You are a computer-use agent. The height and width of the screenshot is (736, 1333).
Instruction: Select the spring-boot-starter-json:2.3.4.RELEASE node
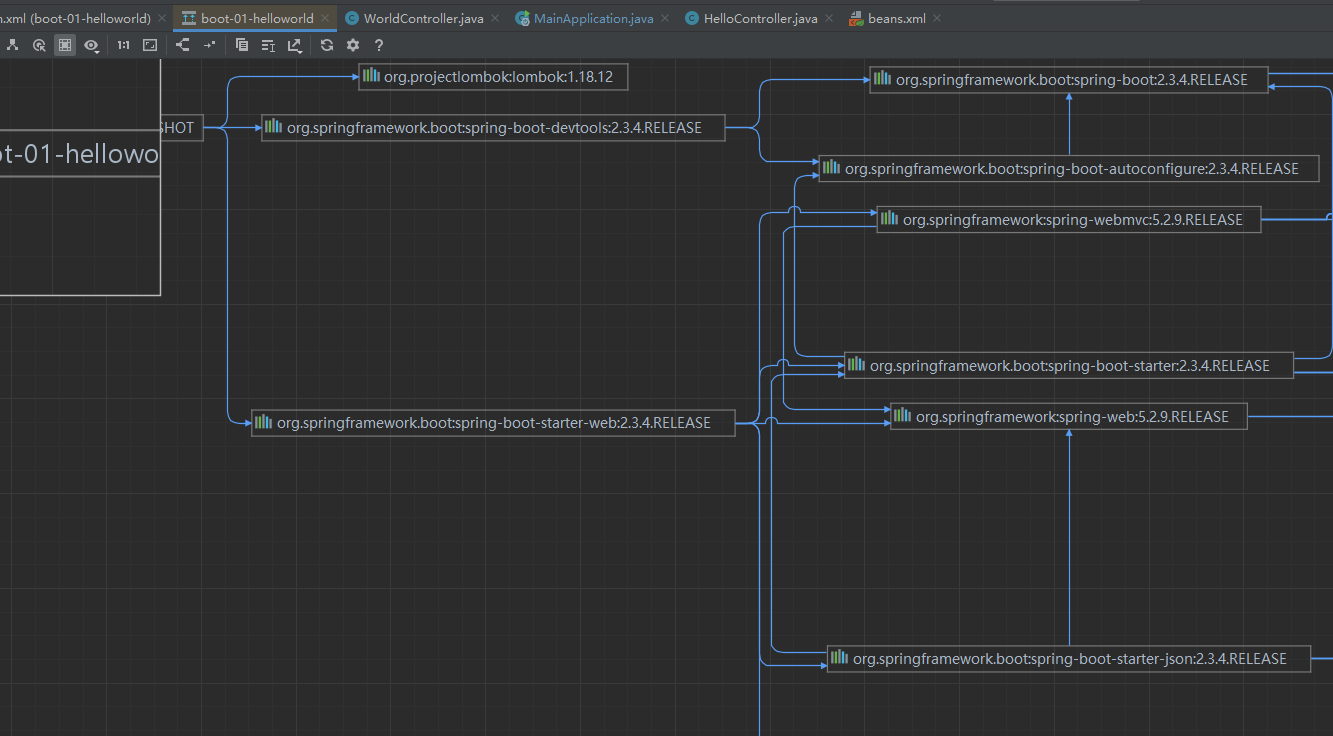pyautogui.click(x=1069, y=659)
